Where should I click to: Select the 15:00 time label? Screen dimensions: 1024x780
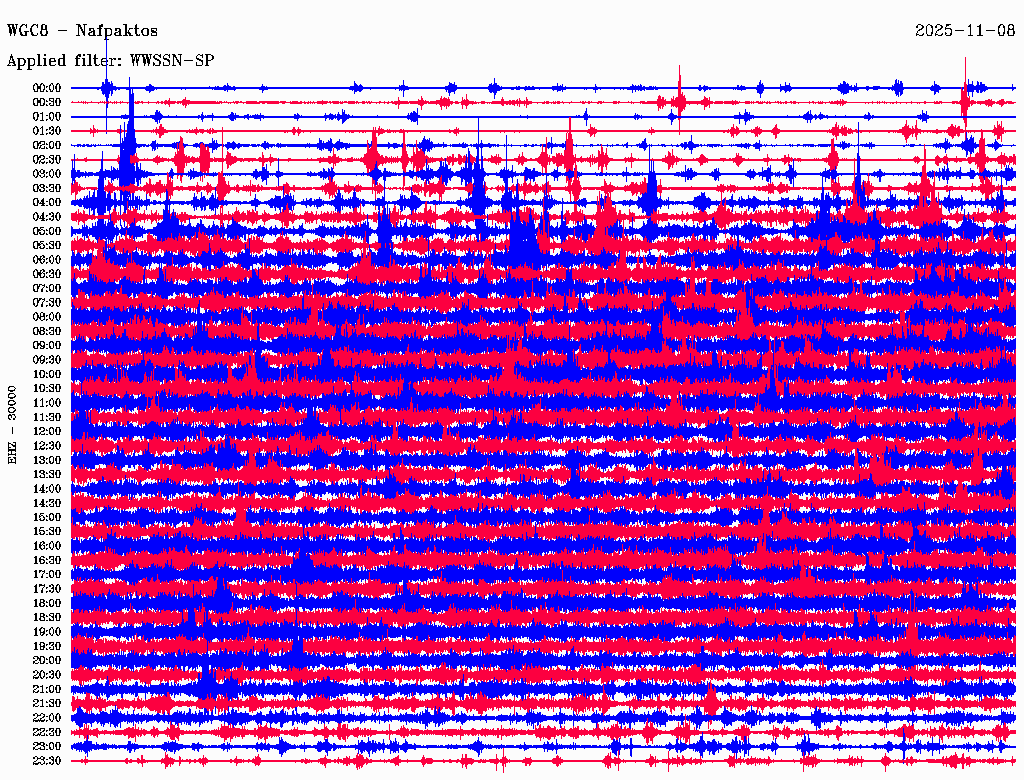tap(47, 517)
